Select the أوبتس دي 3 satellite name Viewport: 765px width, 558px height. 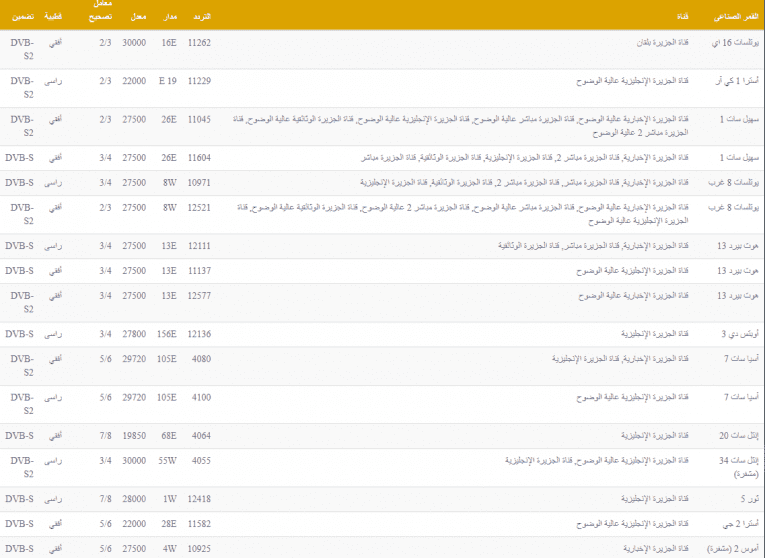[740, 334]
